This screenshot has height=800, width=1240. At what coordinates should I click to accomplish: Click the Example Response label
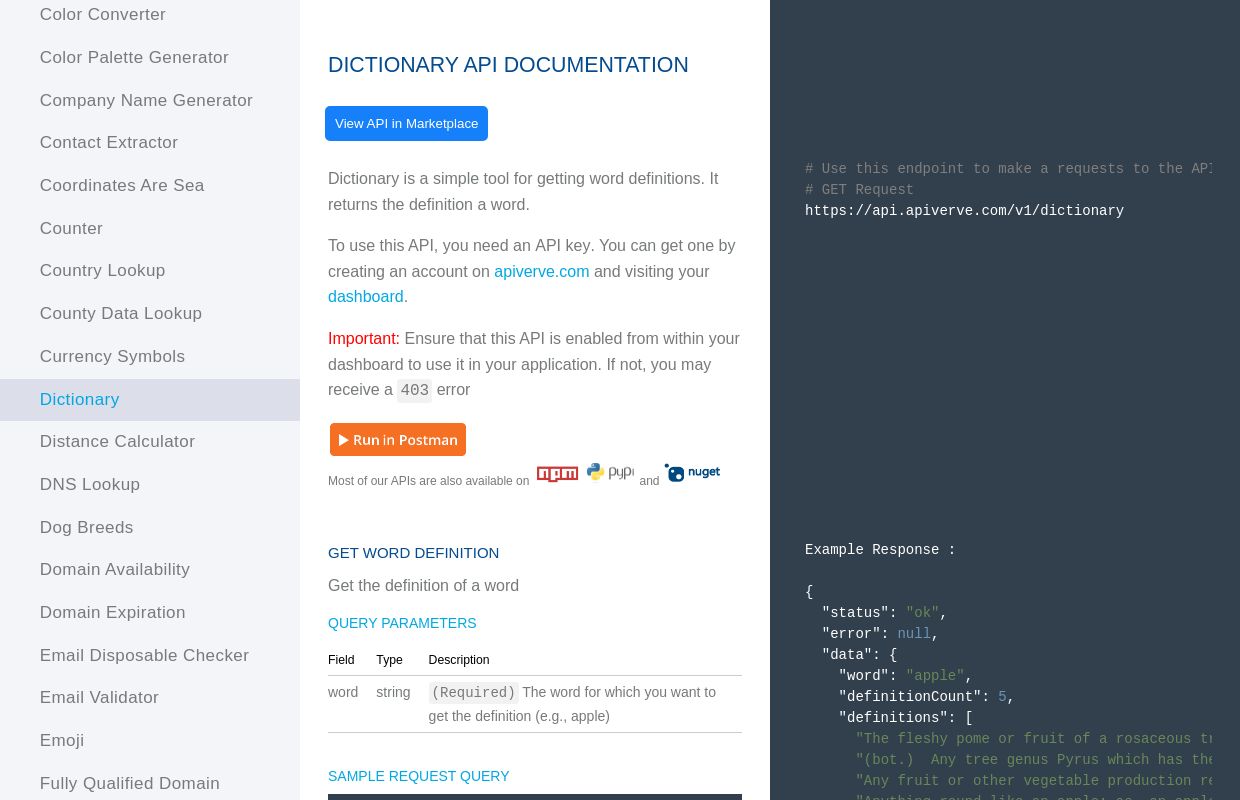coord(880,550)
